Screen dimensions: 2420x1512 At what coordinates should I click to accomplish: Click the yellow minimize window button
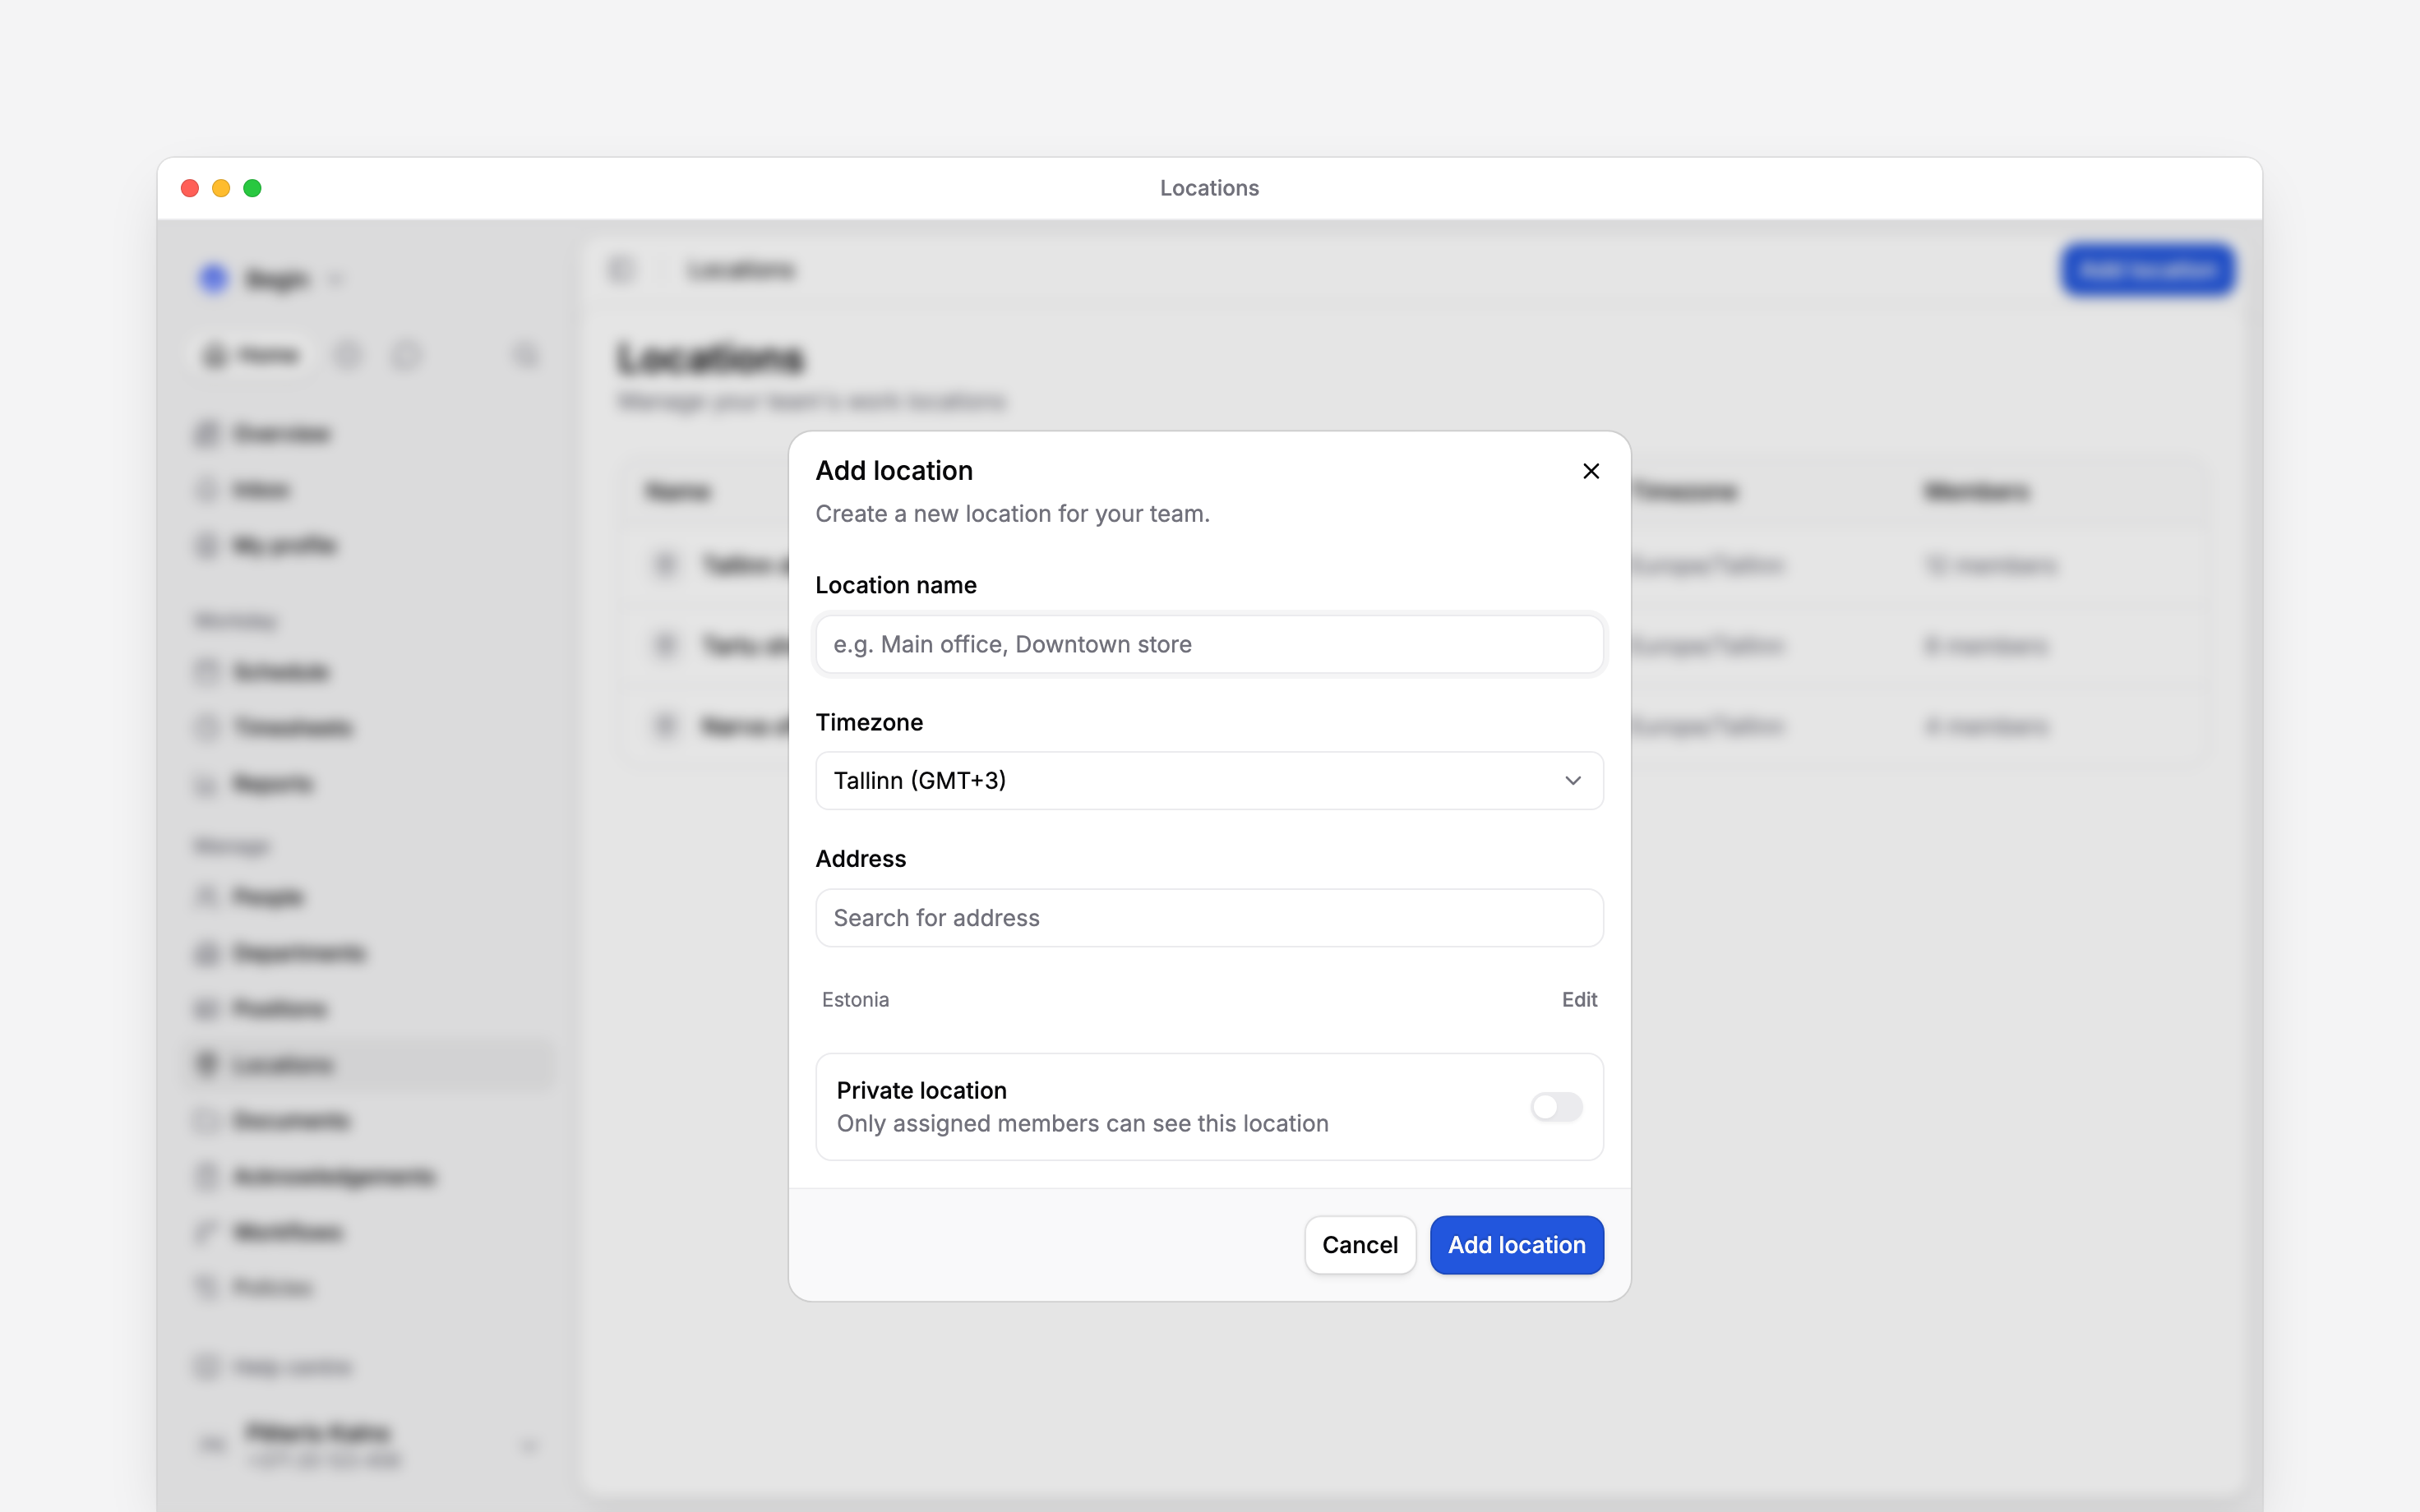point(221,188)
